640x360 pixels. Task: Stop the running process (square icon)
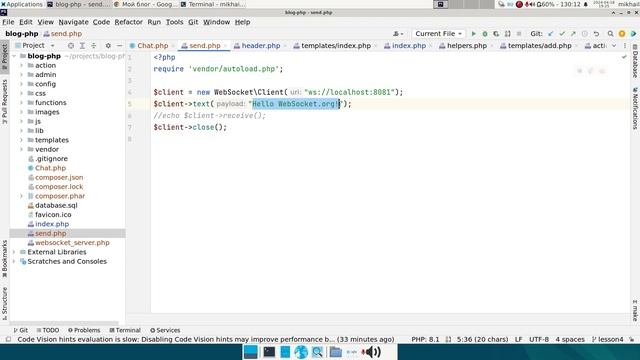point(519,34)
